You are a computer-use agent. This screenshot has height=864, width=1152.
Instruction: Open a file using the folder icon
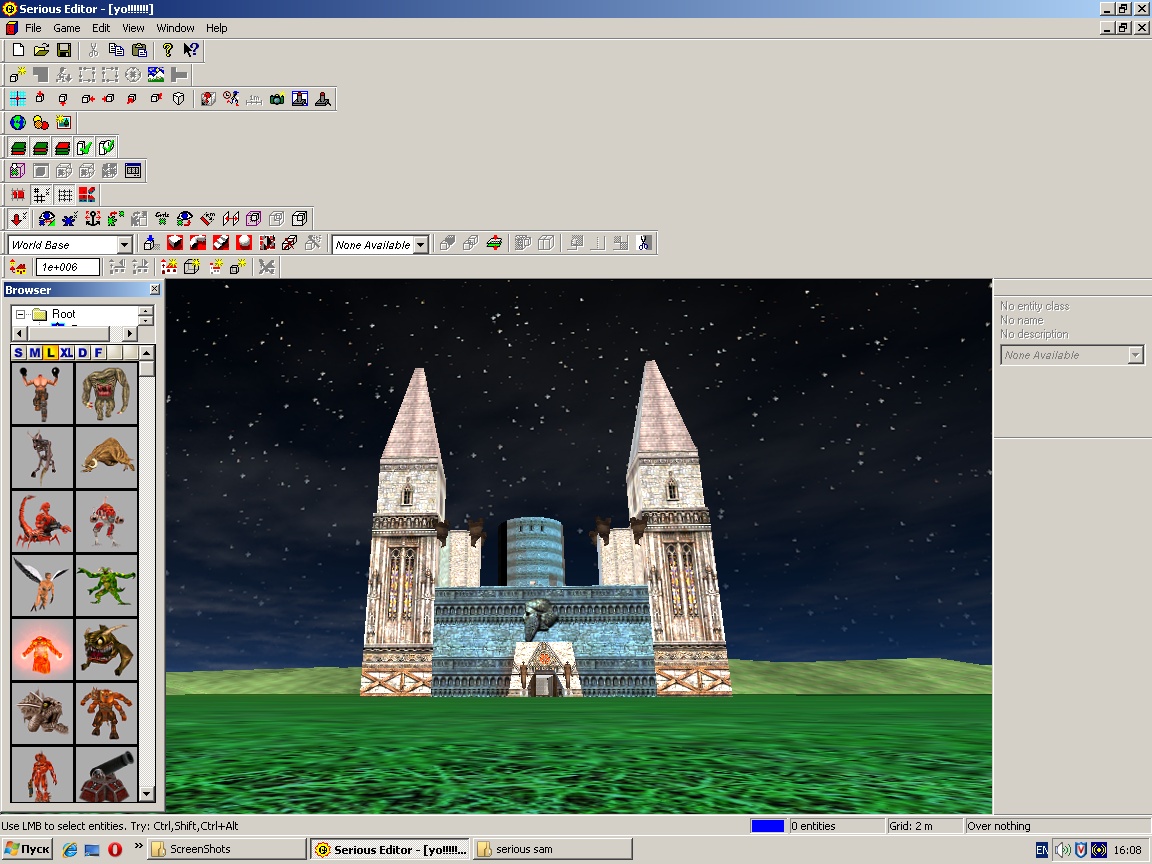pyautogui.click(x=41, y=50)
